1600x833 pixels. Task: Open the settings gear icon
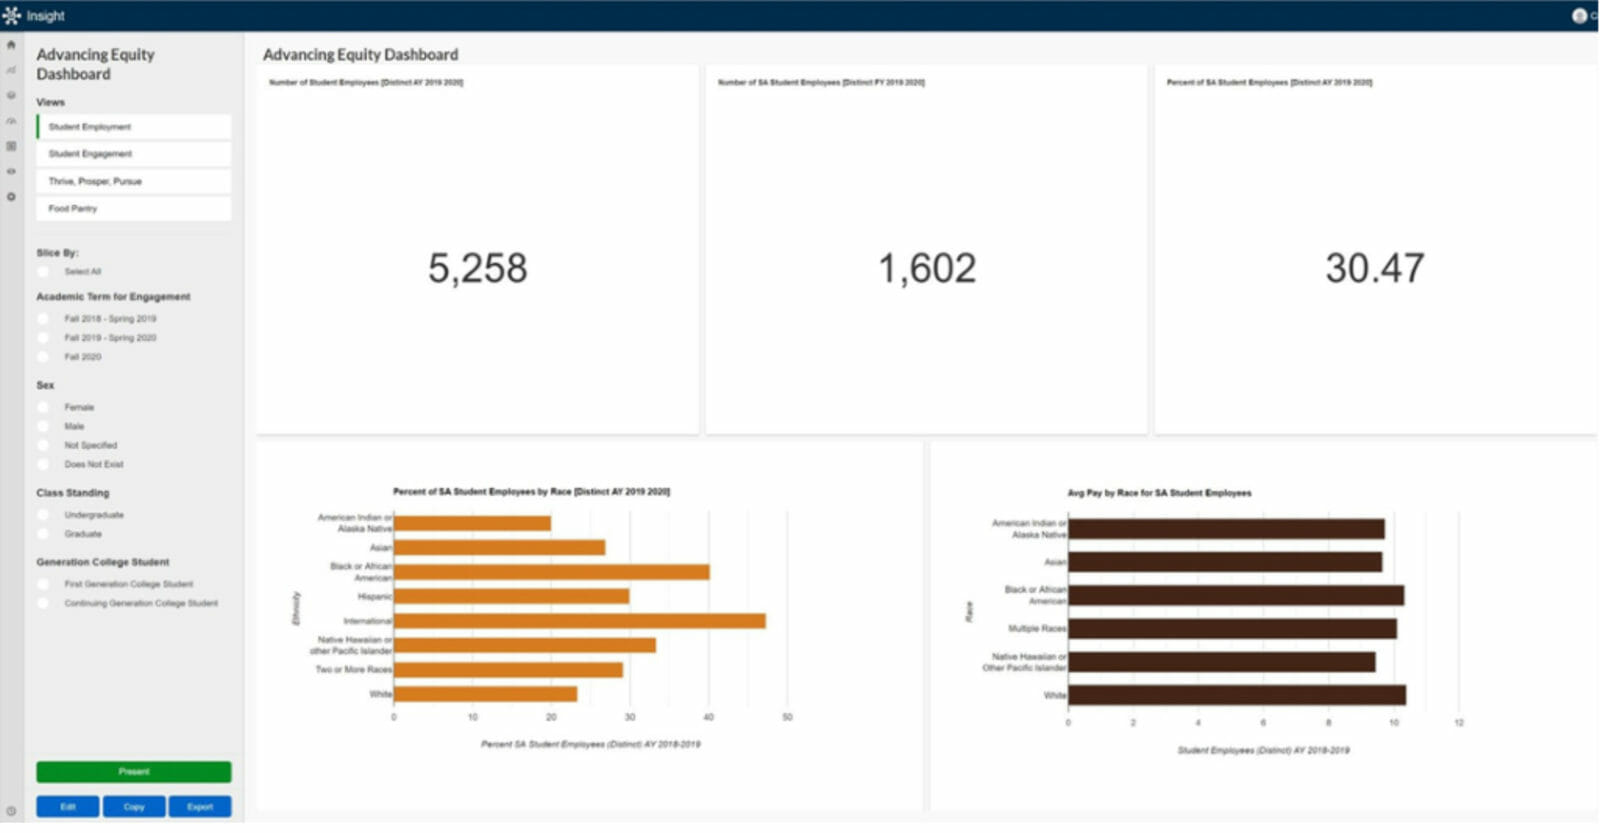11,197
